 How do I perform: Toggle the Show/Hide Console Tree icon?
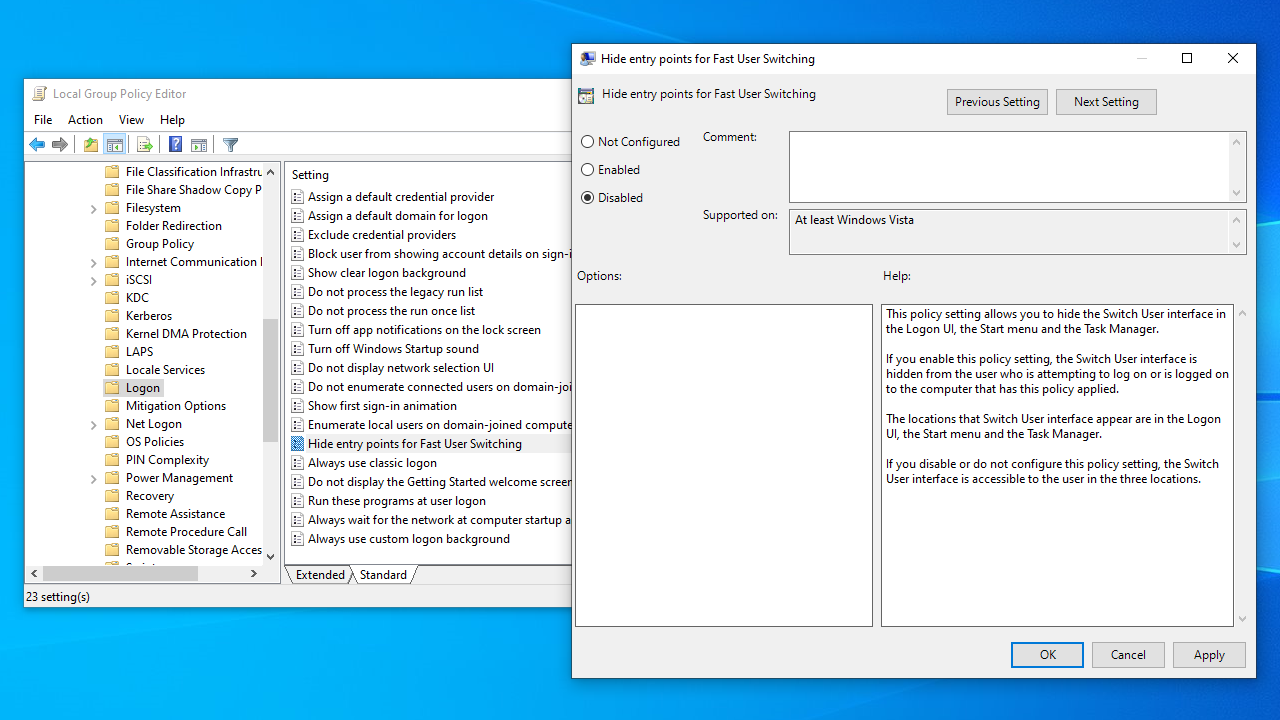(115, 145)
